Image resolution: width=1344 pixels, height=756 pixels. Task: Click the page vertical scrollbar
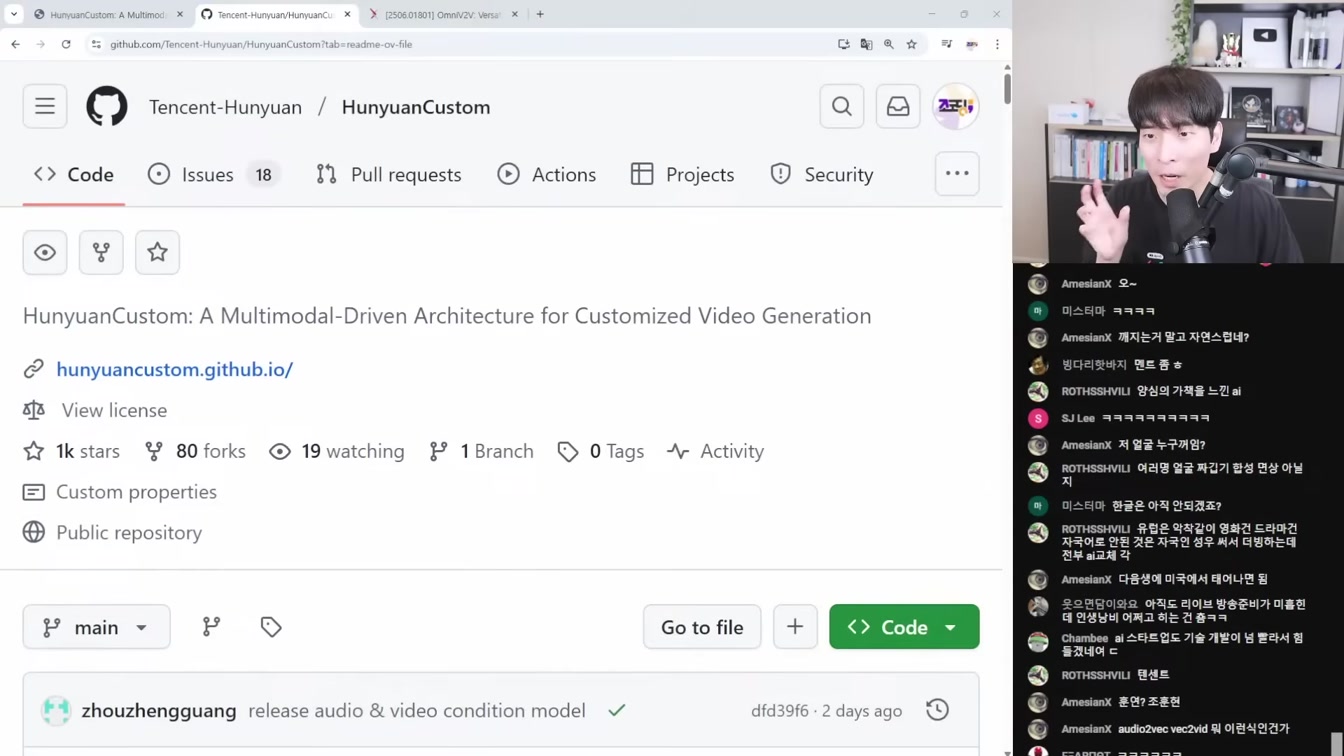pos(1007,88)
